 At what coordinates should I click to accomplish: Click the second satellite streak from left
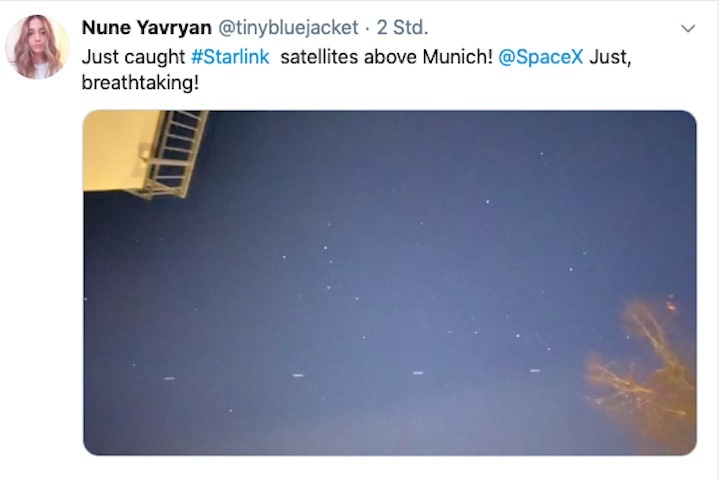[x=298, y=375]
